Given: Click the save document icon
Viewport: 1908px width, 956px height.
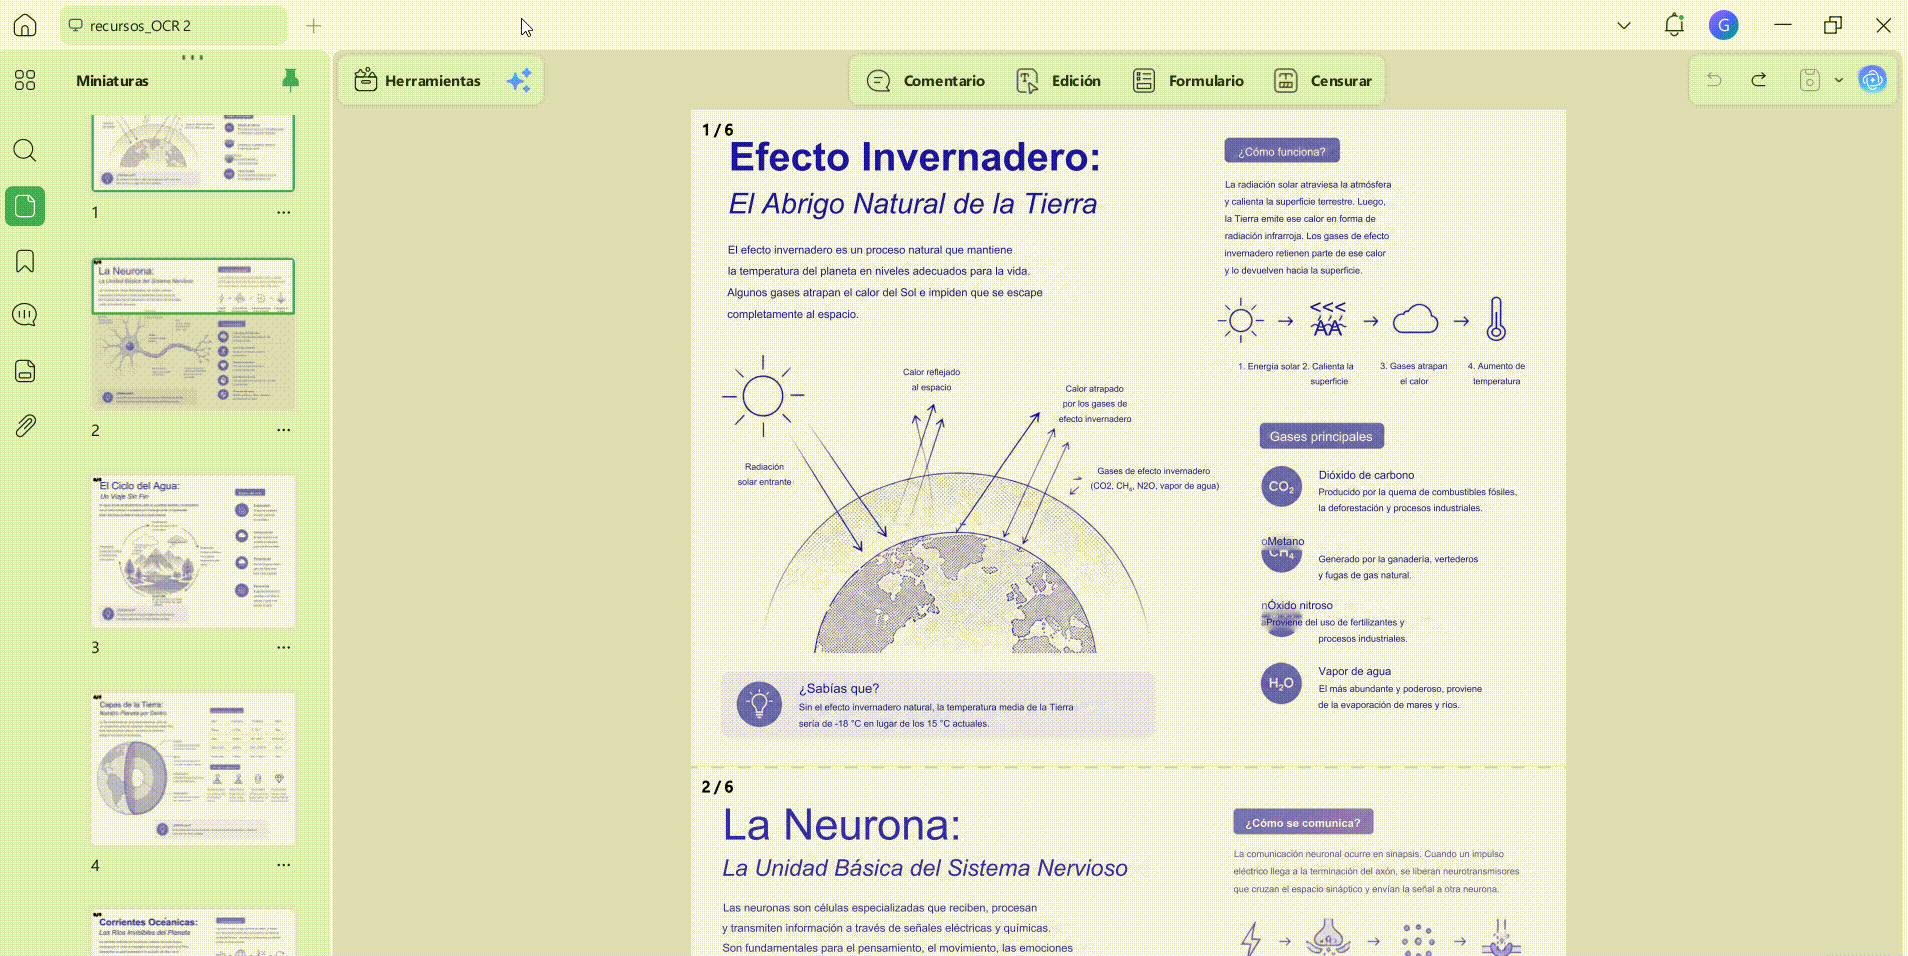Looking at the screenshot, I should click(x=1810, y=80).
